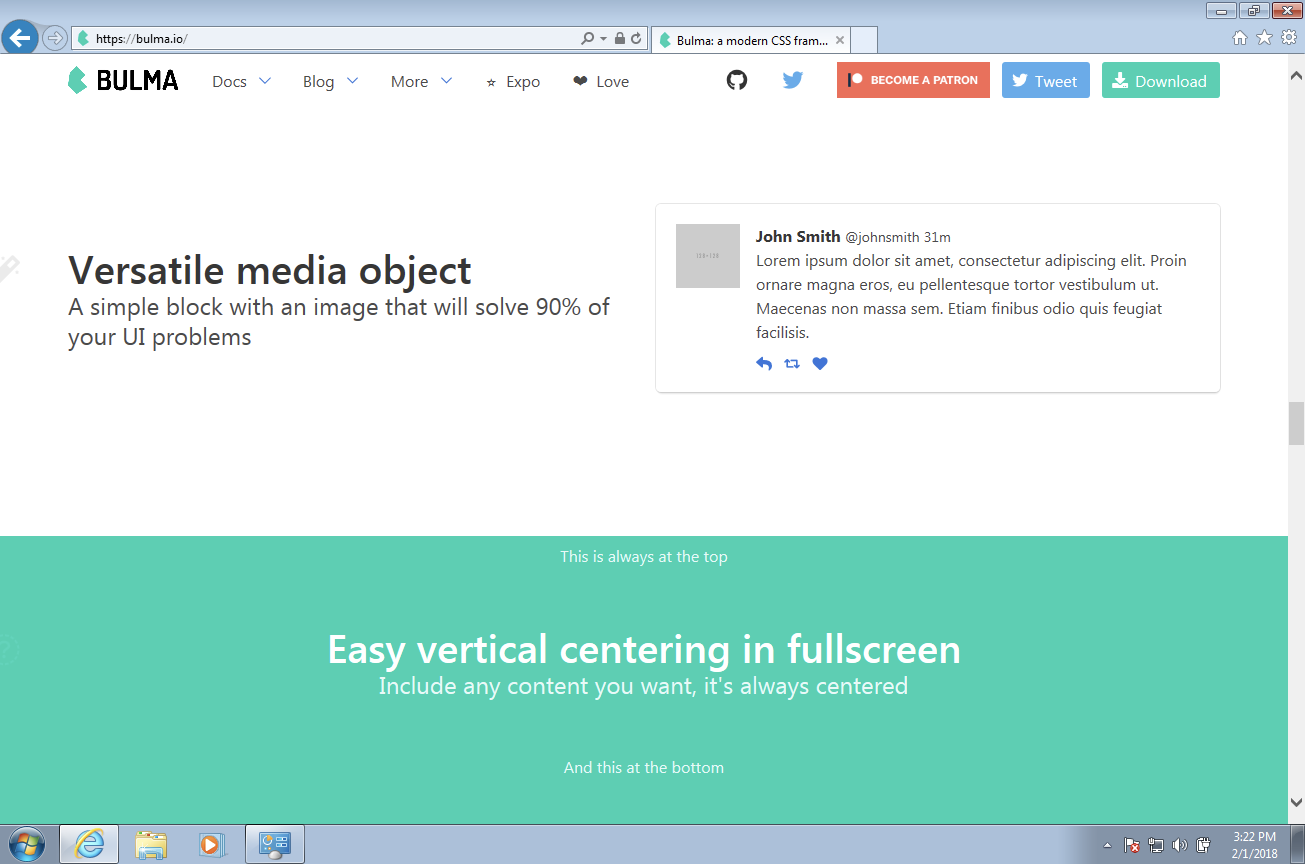The height and width of the screenshot is (864, 1305).
Task: Click the Become a Patron button
Action: click(912, 80)
